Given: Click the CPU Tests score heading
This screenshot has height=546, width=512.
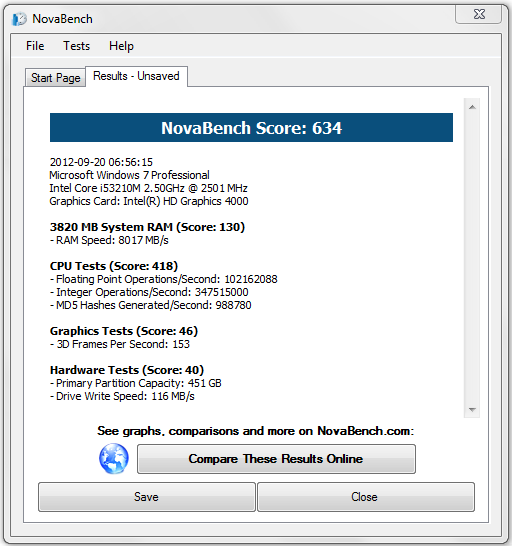Looking at the screenshot, I should (x=114, y=266).
